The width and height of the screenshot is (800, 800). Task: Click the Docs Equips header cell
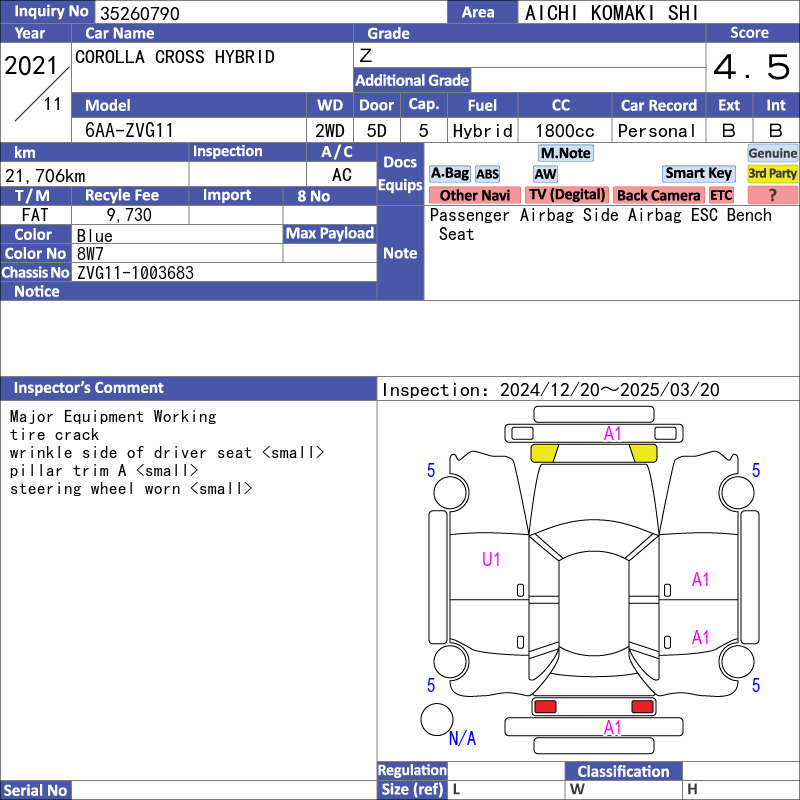(x=400, y=174)
